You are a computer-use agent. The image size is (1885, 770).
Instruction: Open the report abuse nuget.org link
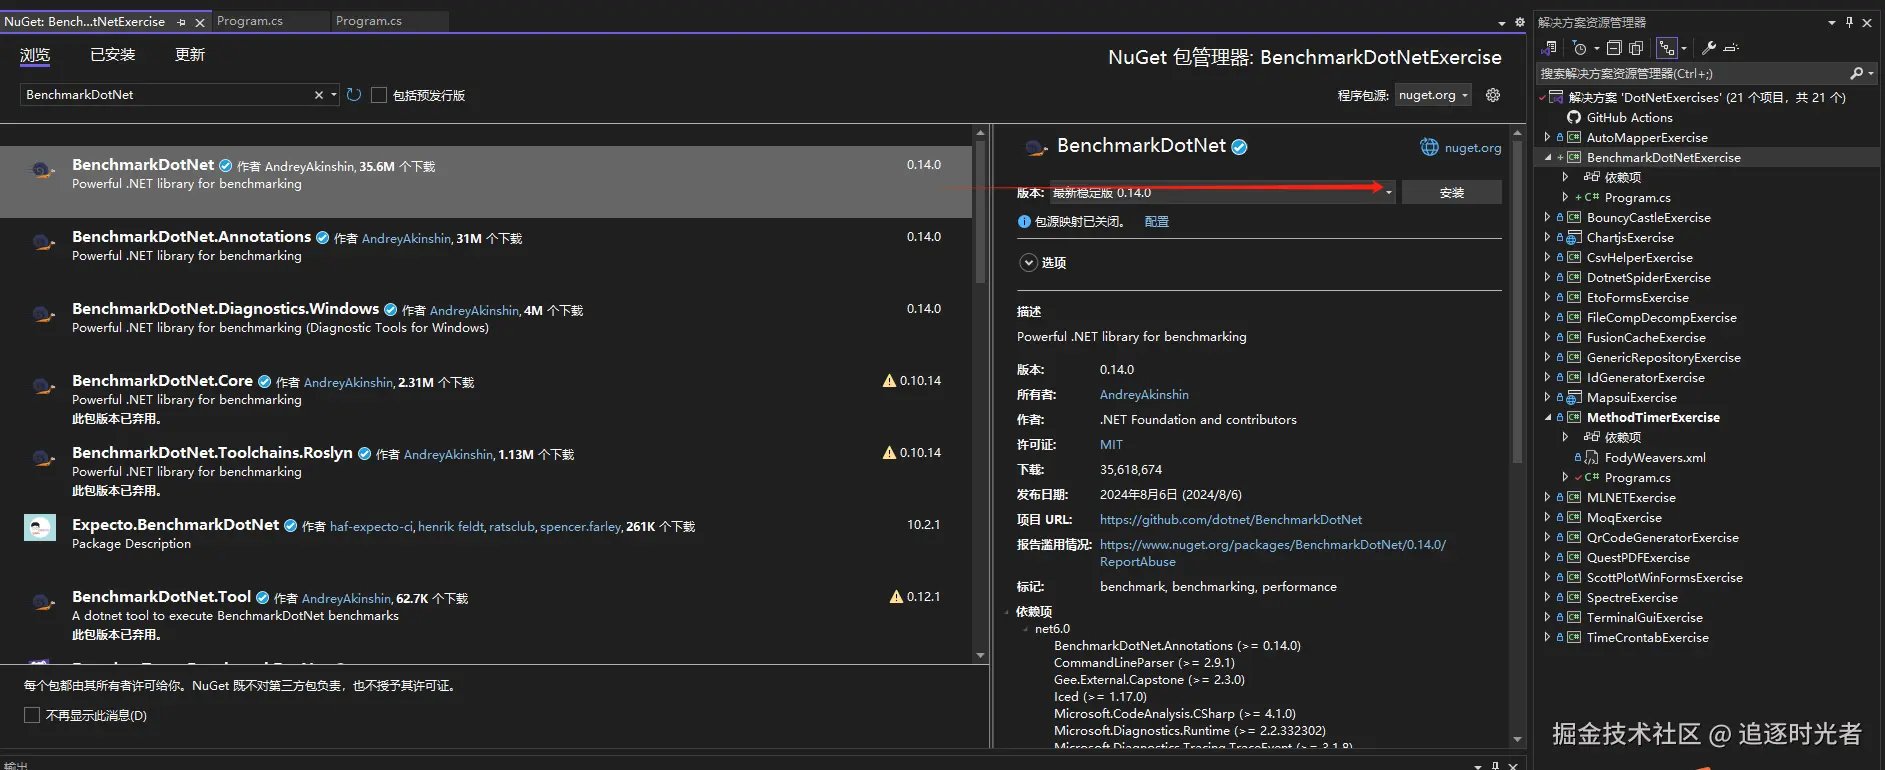[x=1273, y=553]
